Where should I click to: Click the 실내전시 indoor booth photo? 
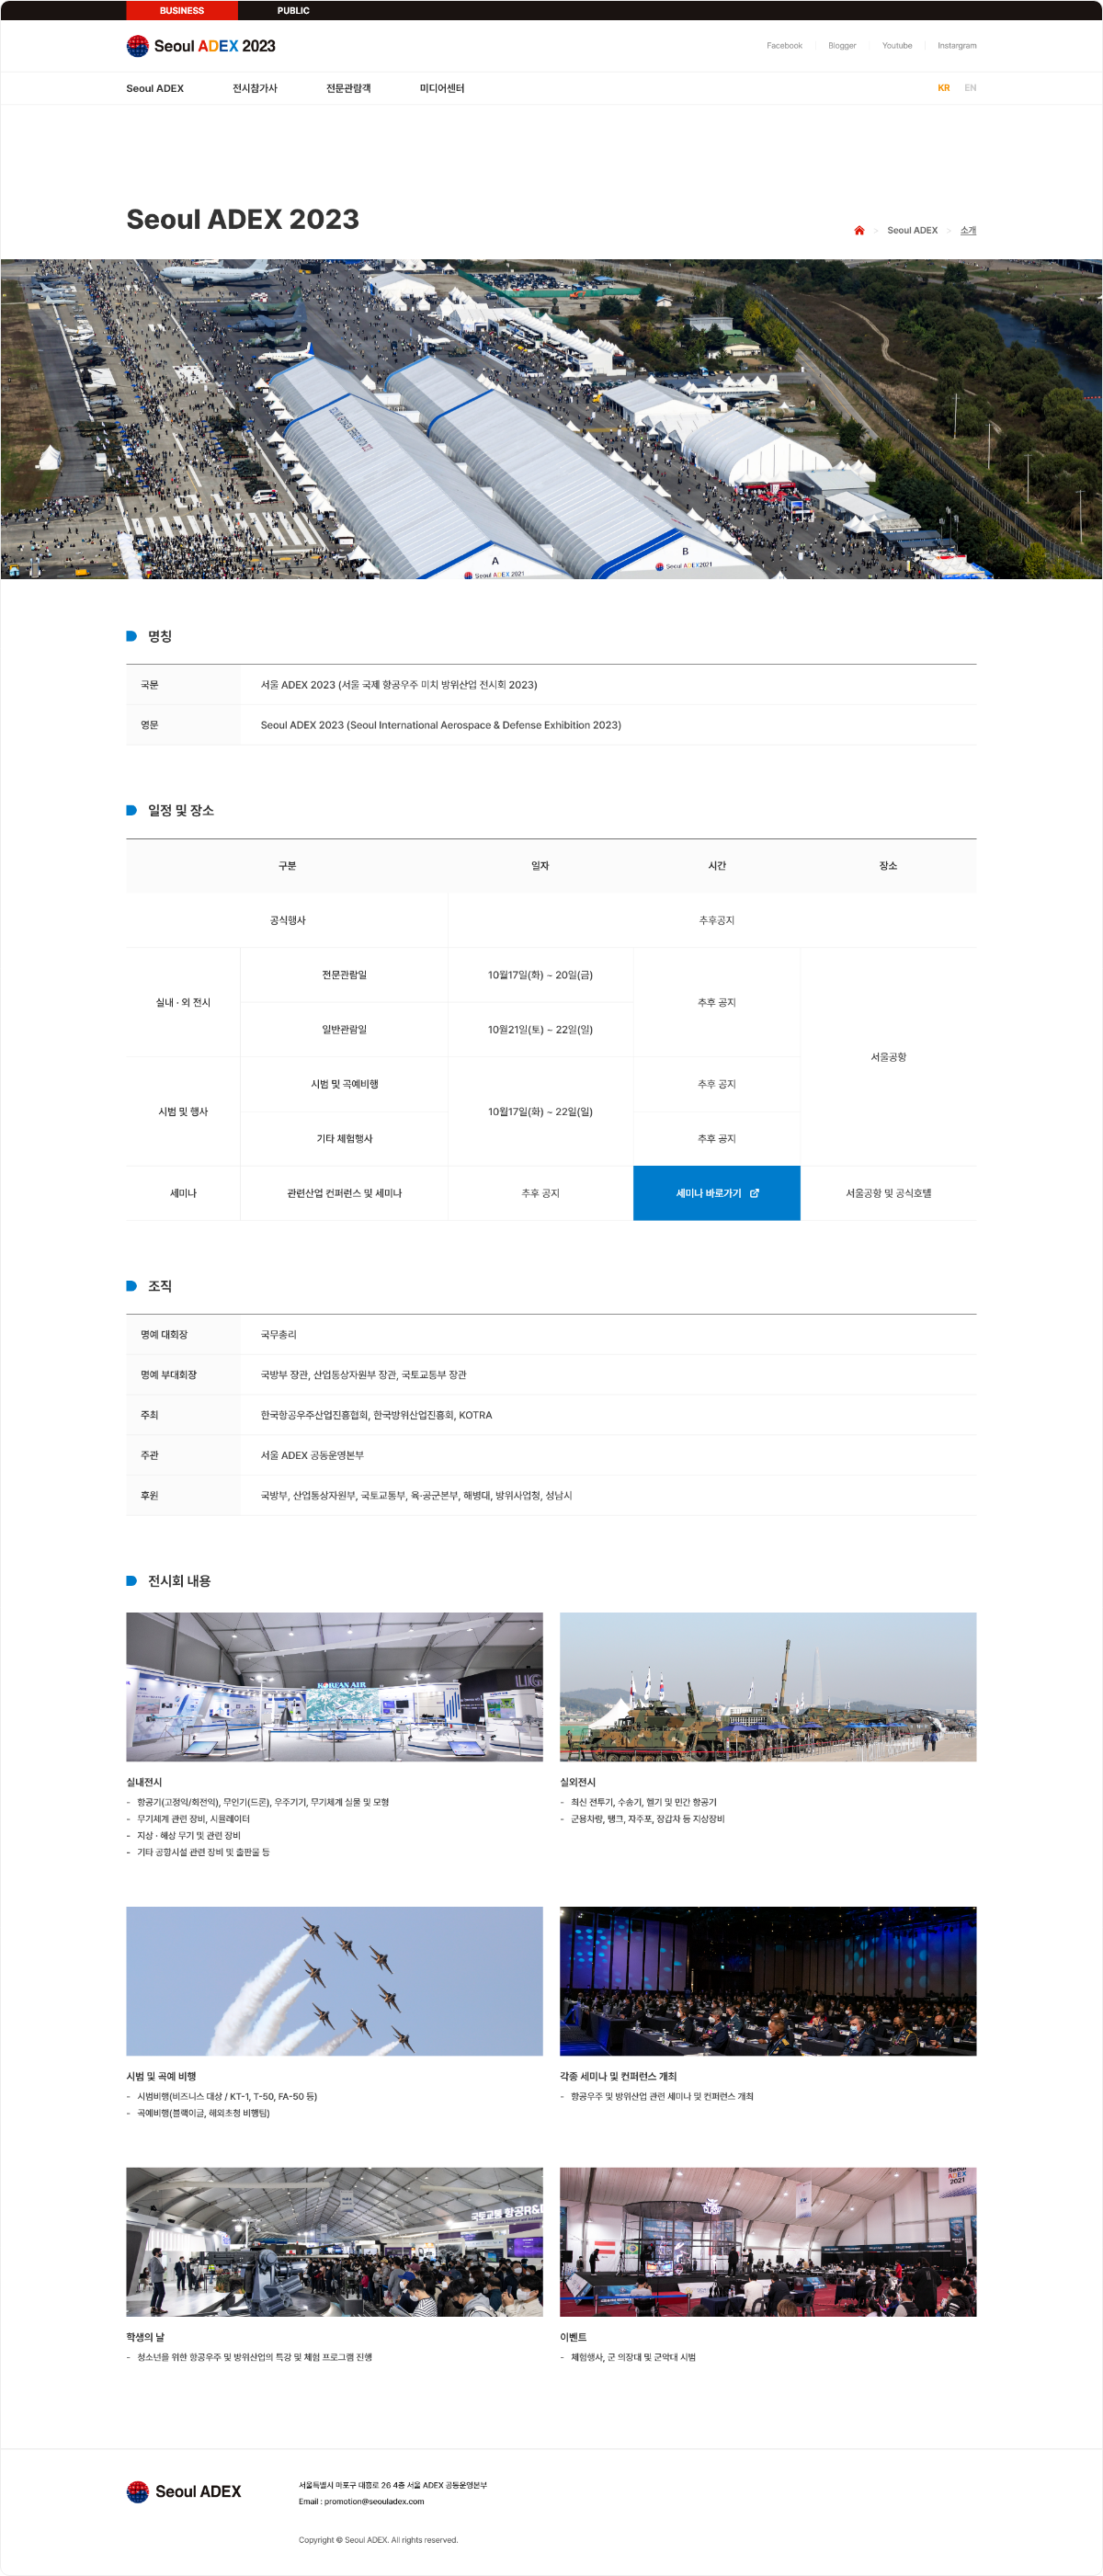coord(334,1687)
